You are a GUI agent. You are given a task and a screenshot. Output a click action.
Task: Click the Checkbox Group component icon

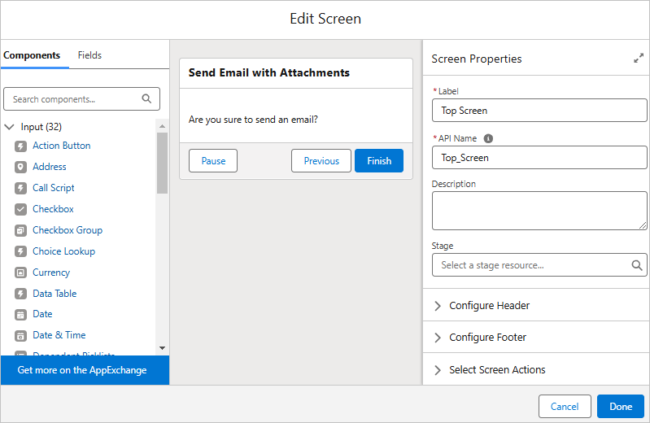tap(21, 231)
